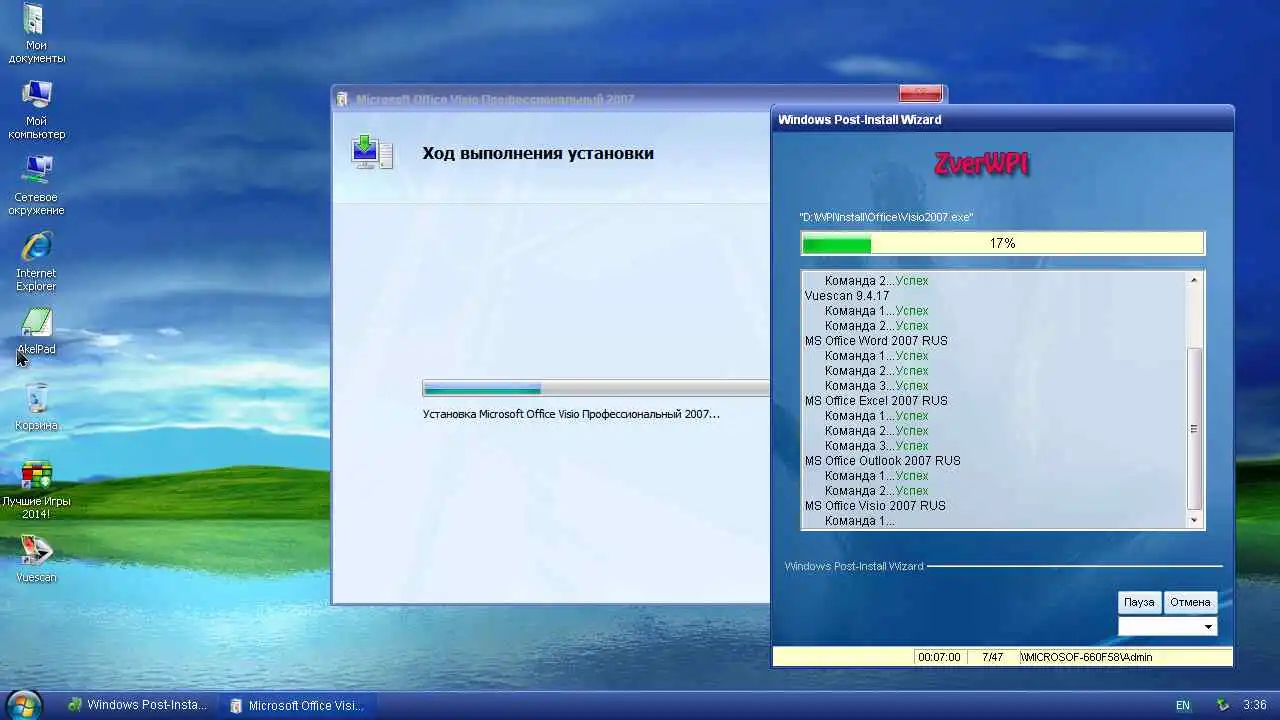Viewport: 1280px width, 720px height.
Task: Click the log list scroll down arrow
Action: pos(1194,520)
